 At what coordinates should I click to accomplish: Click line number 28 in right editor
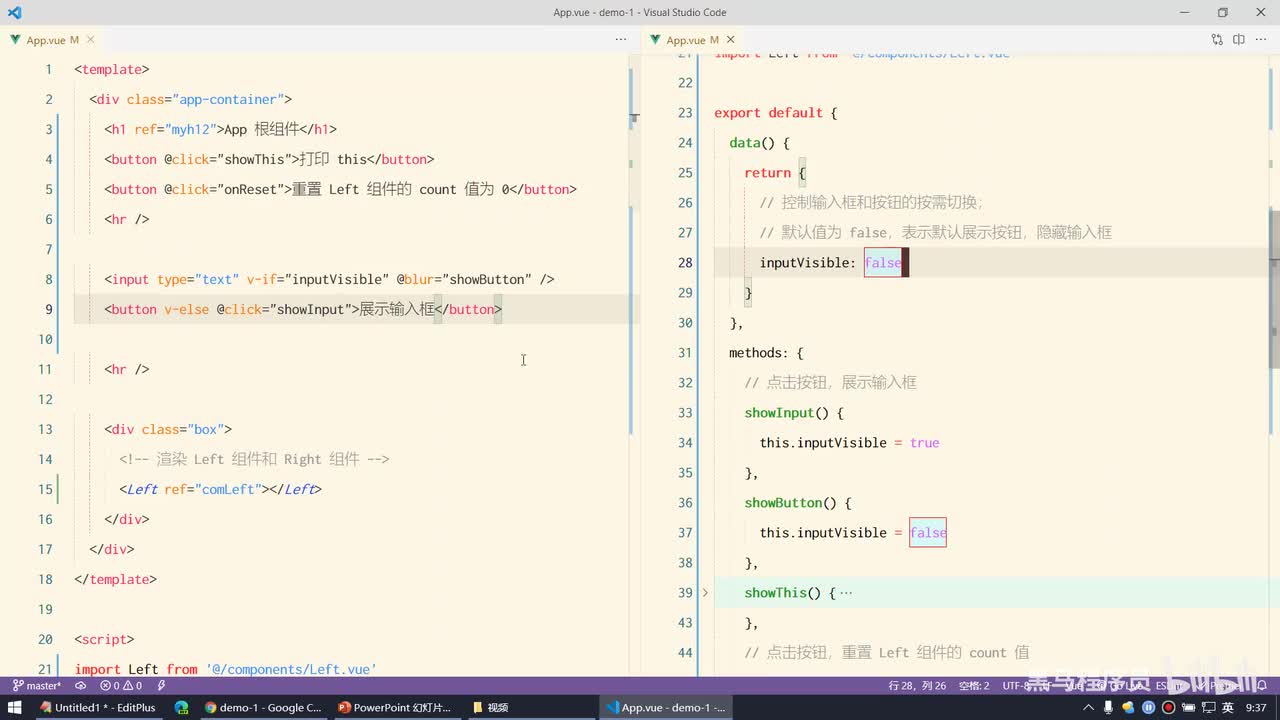tap(685, 263)
